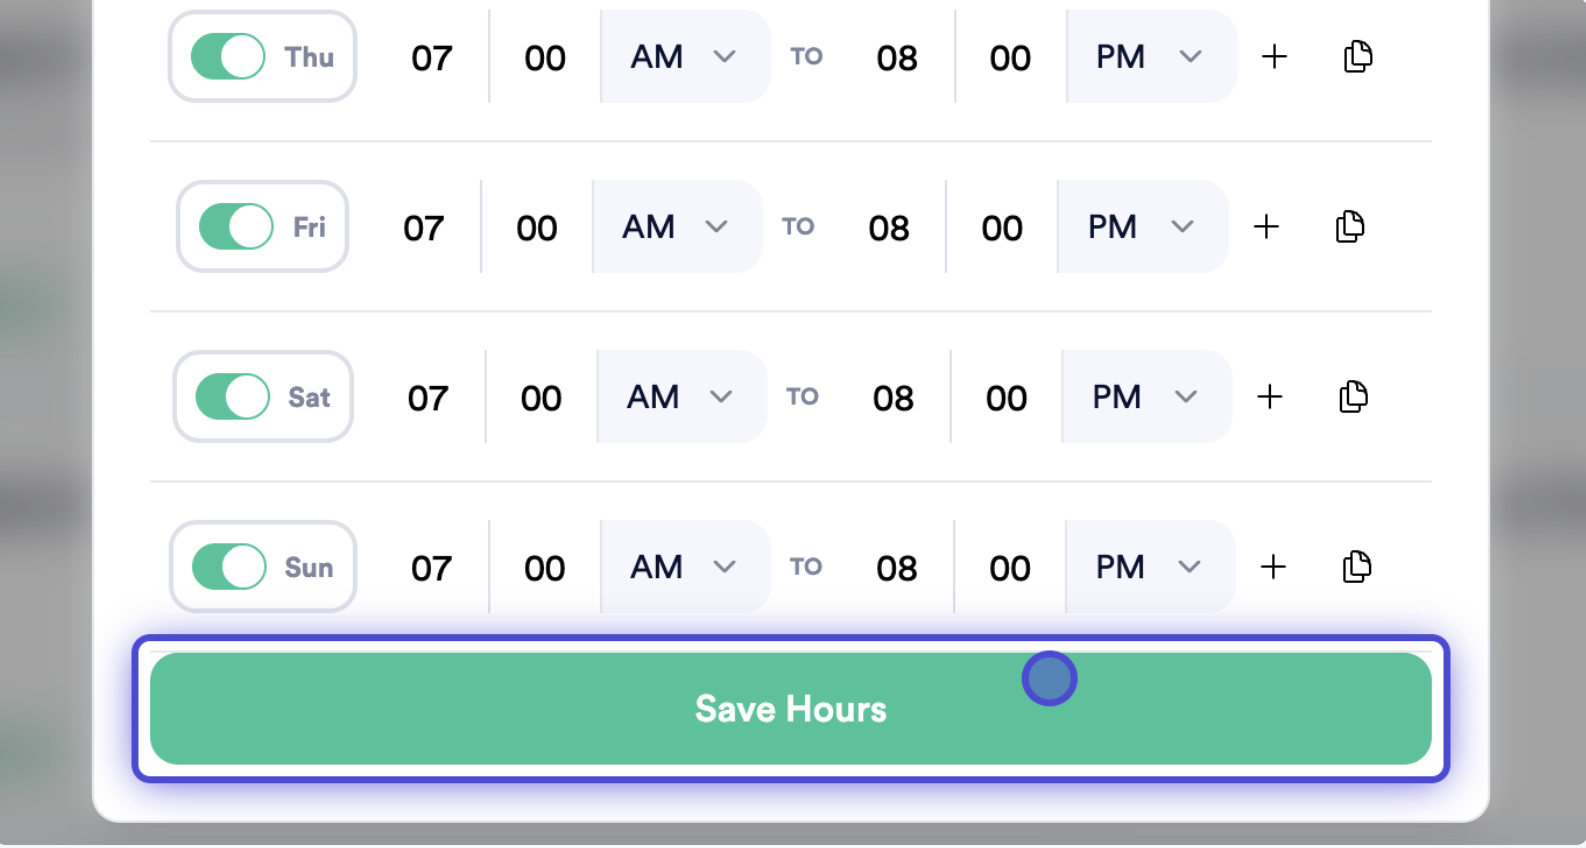Copy Friday hours using duplicate icon
The height and width of the screenshot is (848, 1586).
[x=1349, y=227]
